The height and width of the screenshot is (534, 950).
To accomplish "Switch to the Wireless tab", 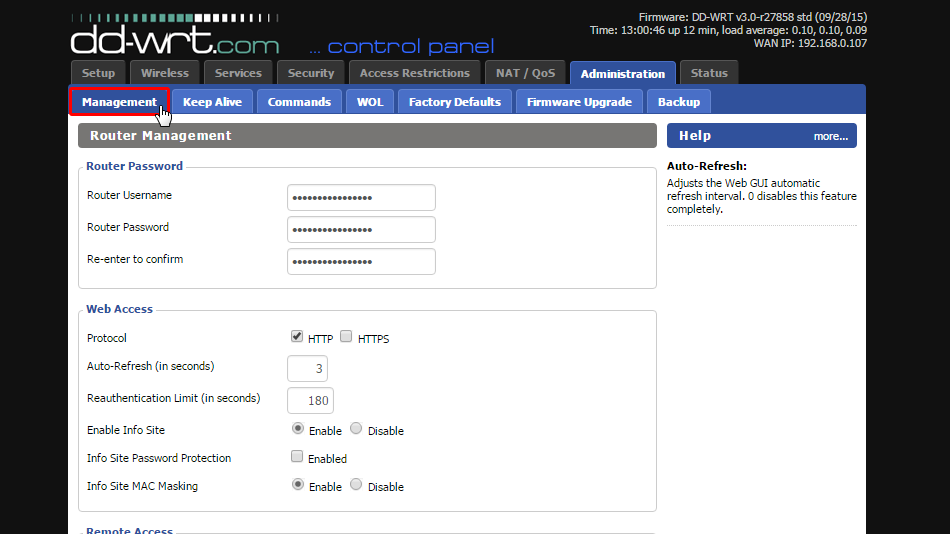I will point(165,73).
